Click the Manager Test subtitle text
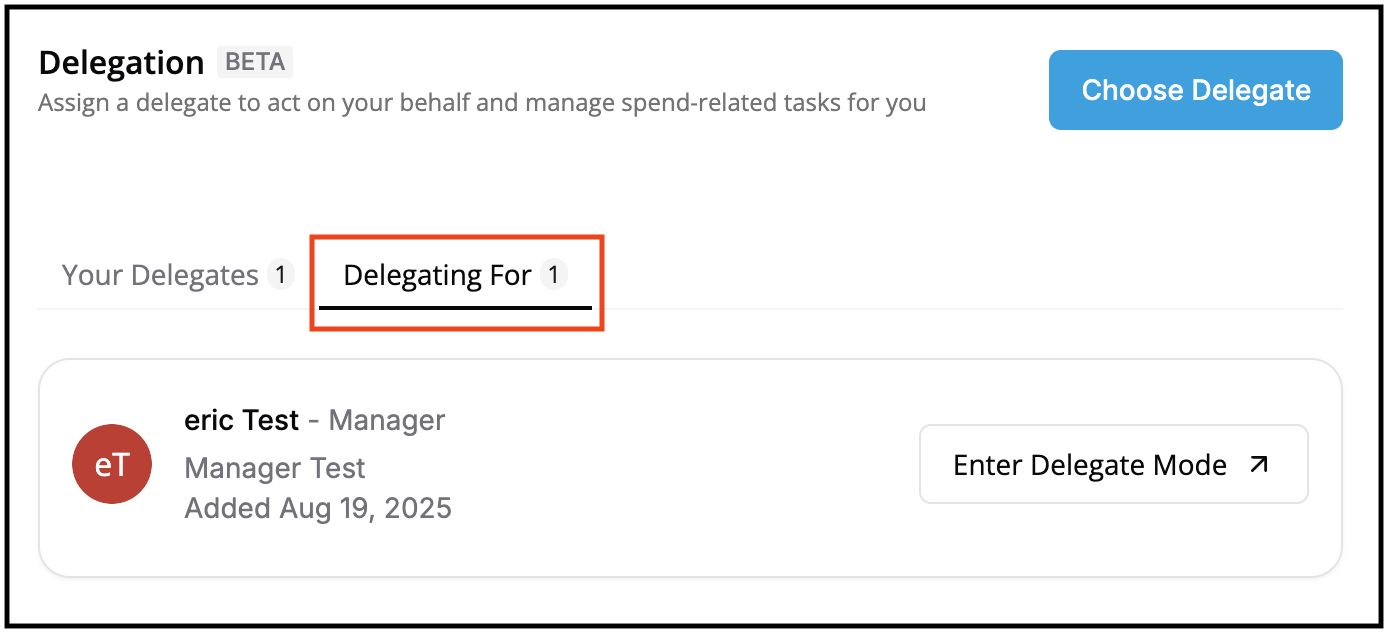 click(x=274, y=468)
